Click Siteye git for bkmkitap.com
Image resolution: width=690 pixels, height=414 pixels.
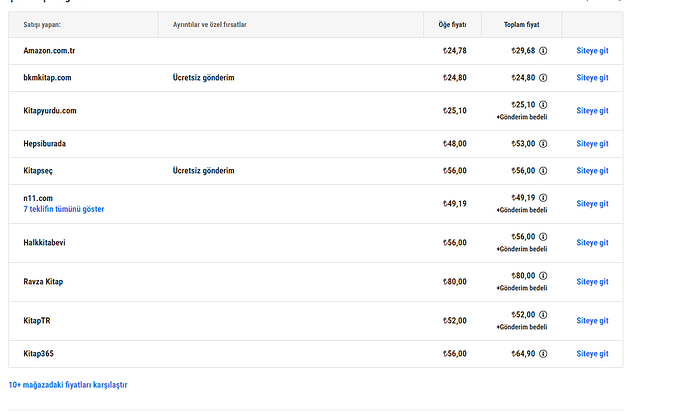pyautogui.click(x=592, y=78)
